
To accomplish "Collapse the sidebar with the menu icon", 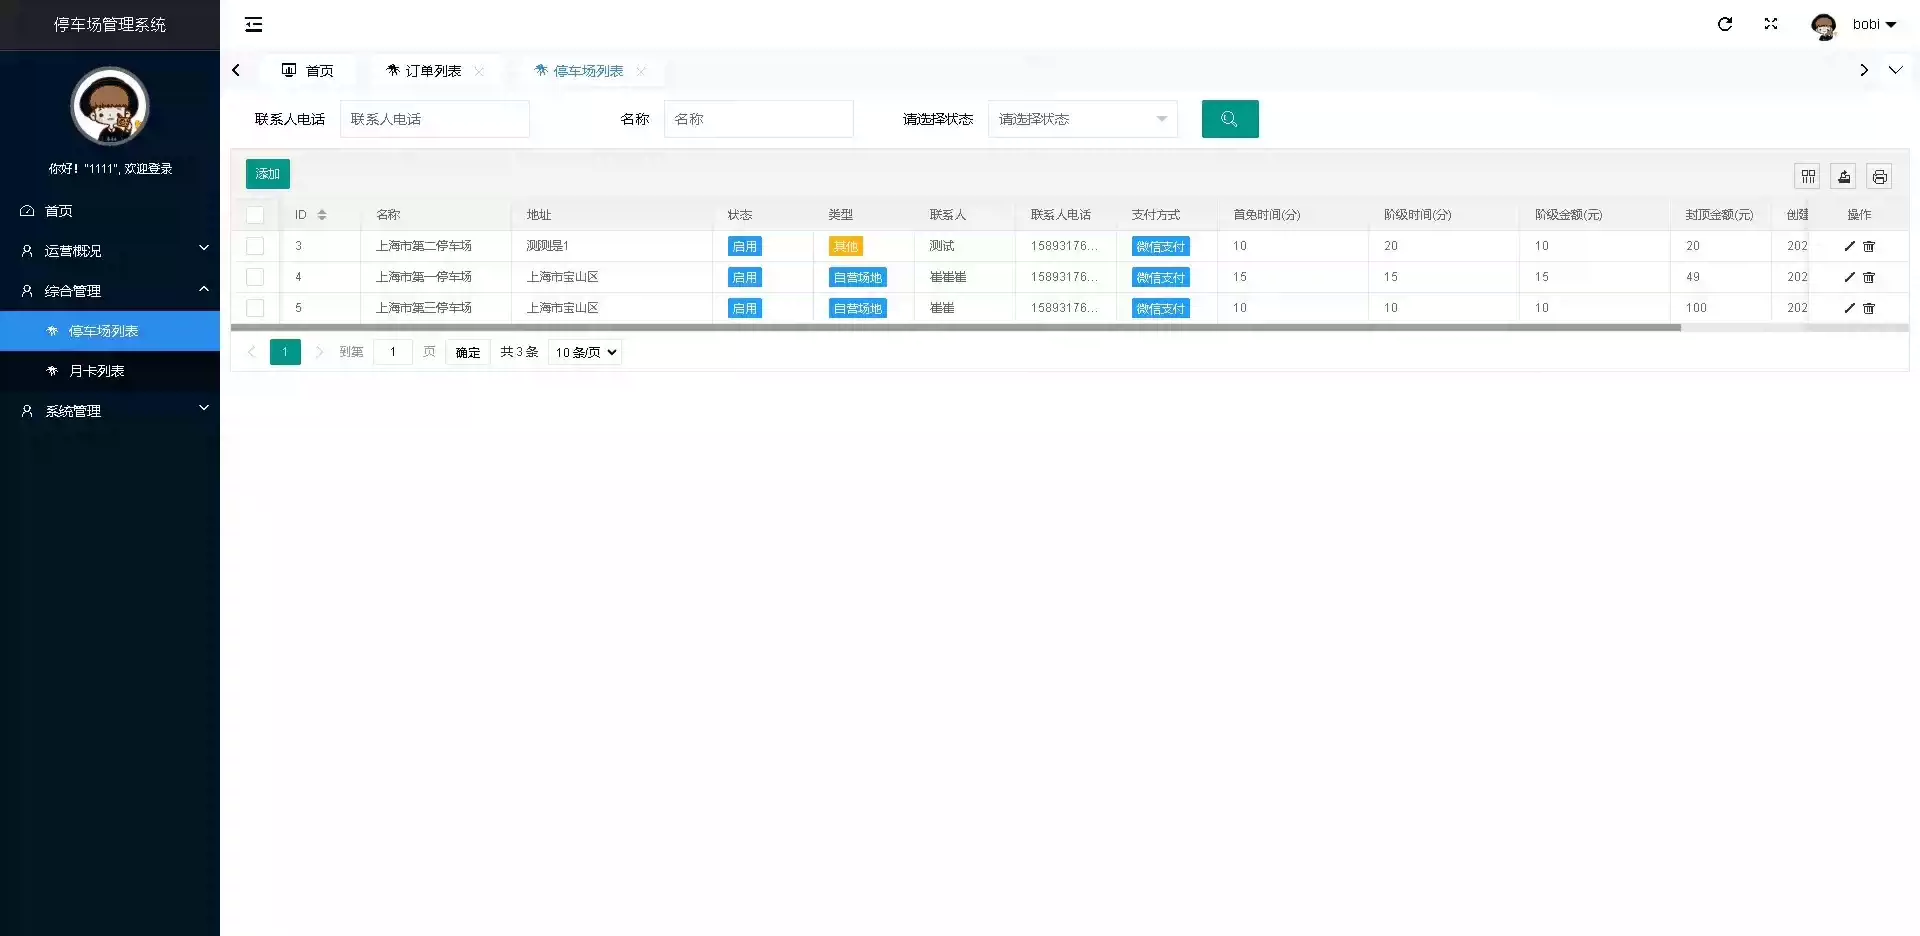I will coord(254,24).
